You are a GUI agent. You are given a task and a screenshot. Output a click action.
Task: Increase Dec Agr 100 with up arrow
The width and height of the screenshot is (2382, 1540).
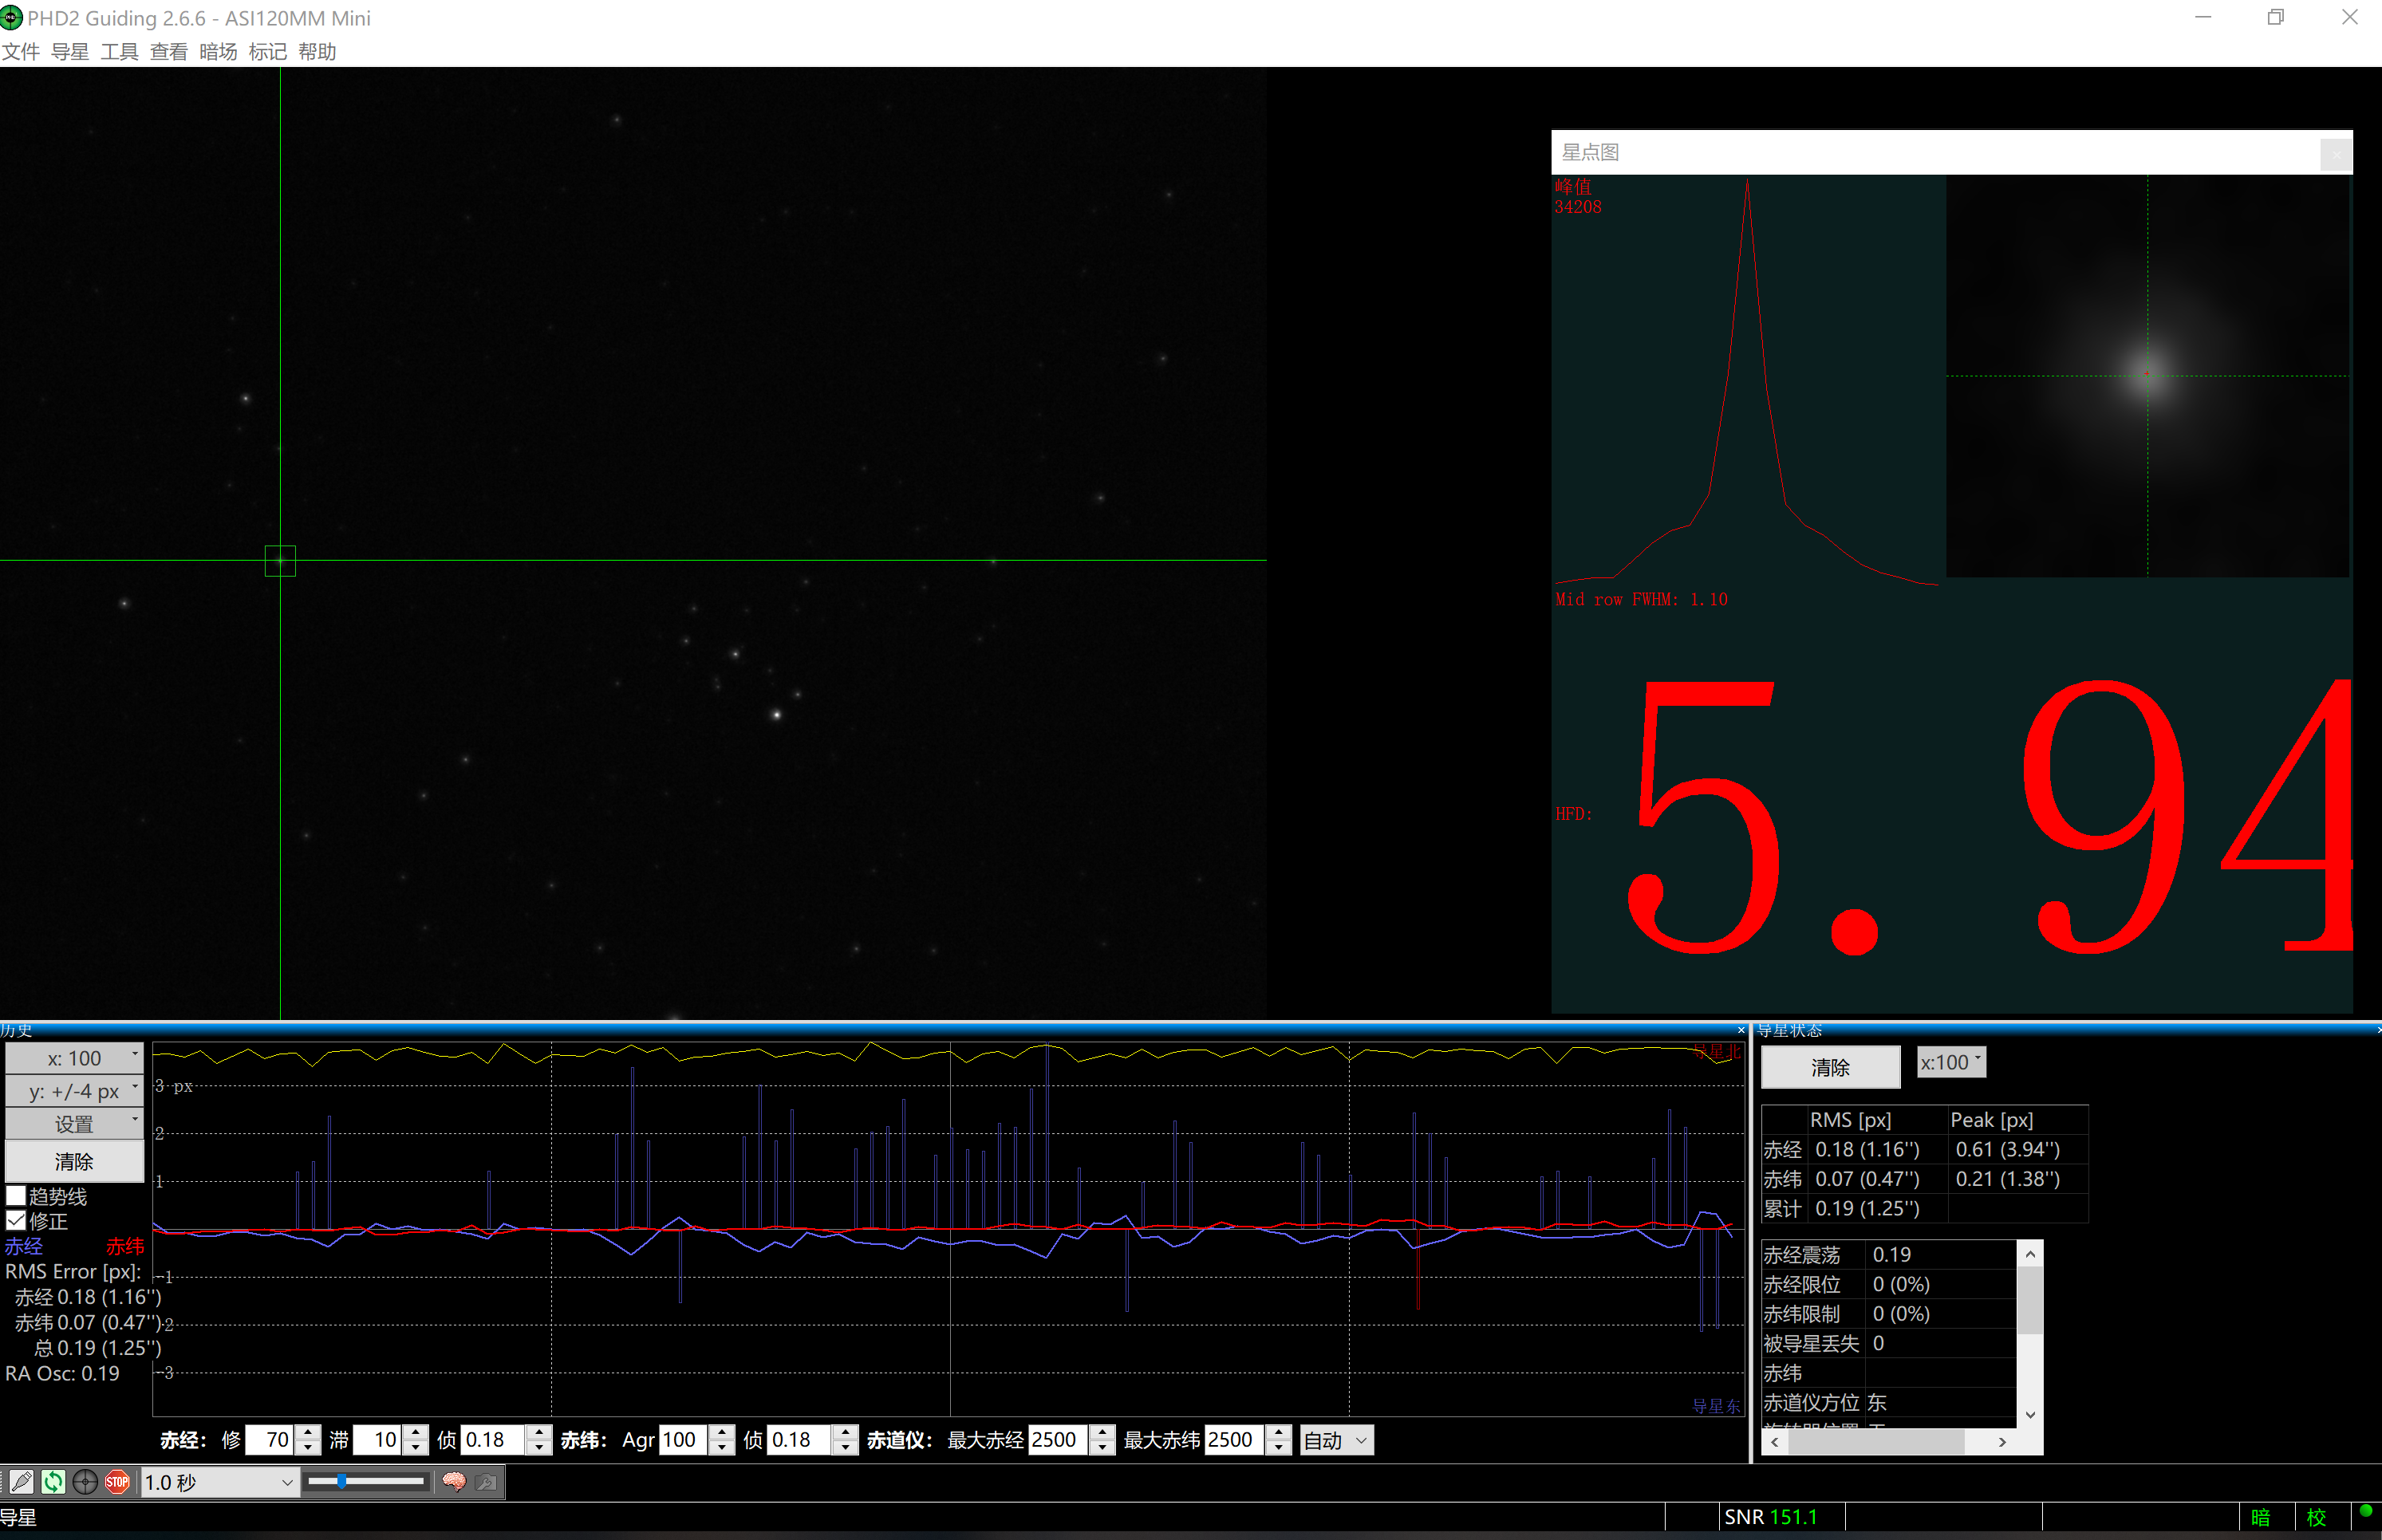(722, 1433)
